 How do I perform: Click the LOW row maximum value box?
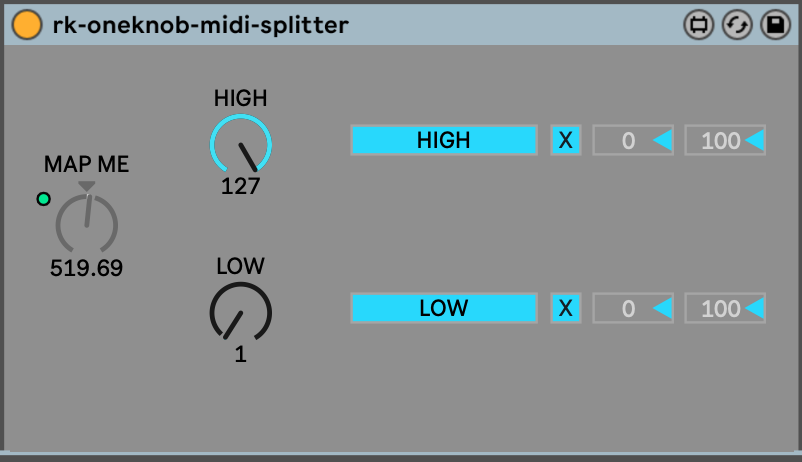(x=725, y=309)
